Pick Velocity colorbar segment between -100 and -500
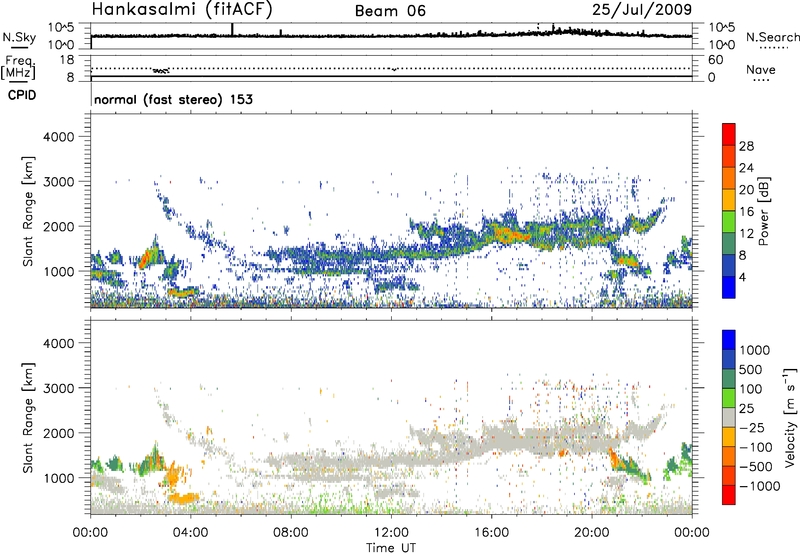The width and height of the screenshot is (800, 554). [729, 457]
